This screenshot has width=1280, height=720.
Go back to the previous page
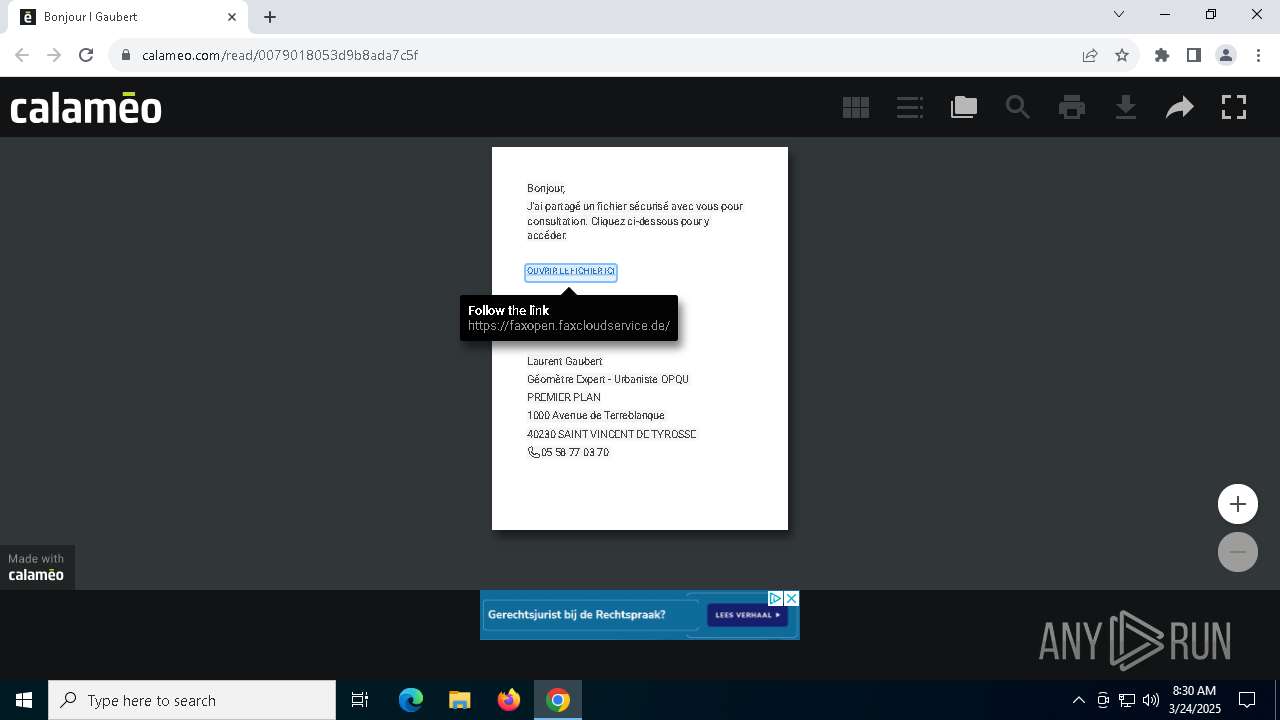22,55
